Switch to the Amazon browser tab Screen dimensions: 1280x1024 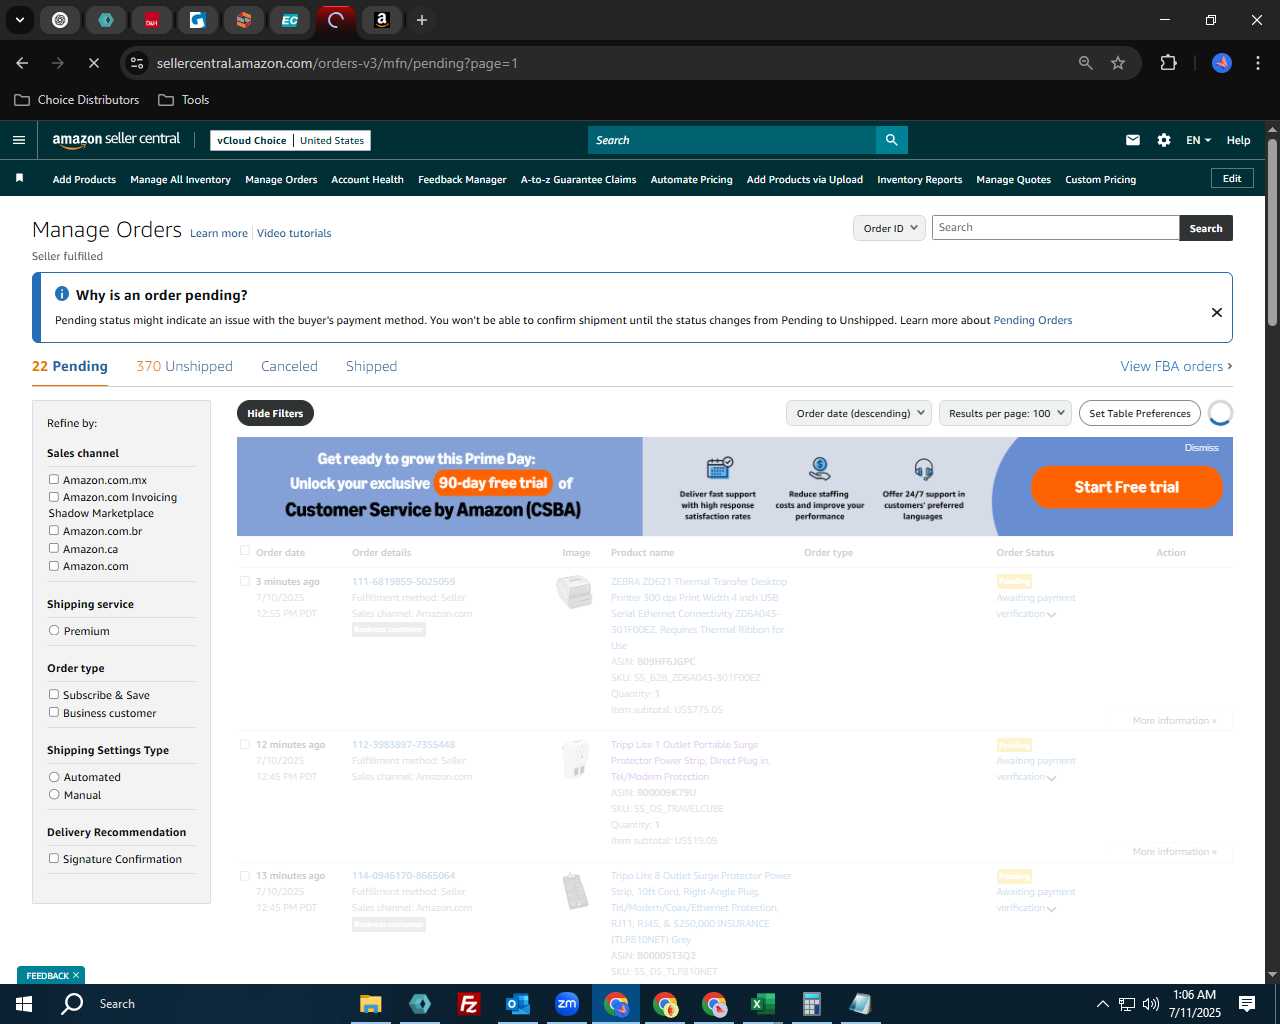382,20
